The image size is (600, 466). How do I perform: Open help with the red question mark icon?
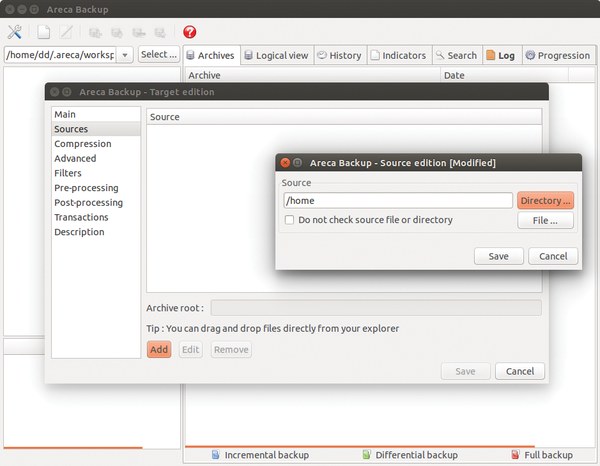[189, 32]
